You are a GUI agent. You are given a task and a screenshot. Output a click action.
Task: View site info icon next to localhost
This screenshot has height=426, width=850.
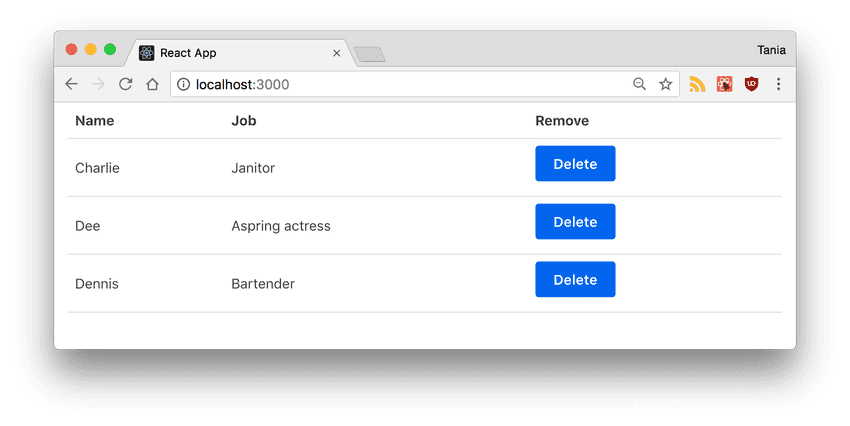(x=184, y=84)
